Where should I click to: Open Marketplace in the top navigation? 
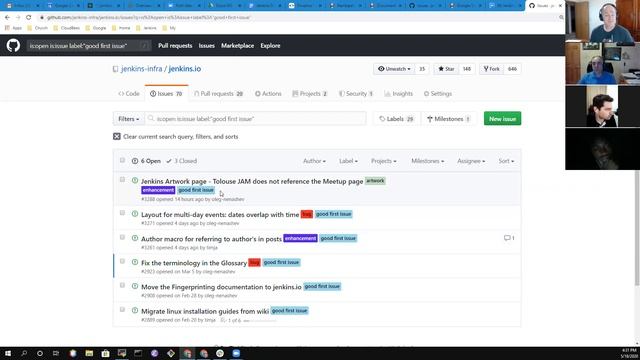238,46
